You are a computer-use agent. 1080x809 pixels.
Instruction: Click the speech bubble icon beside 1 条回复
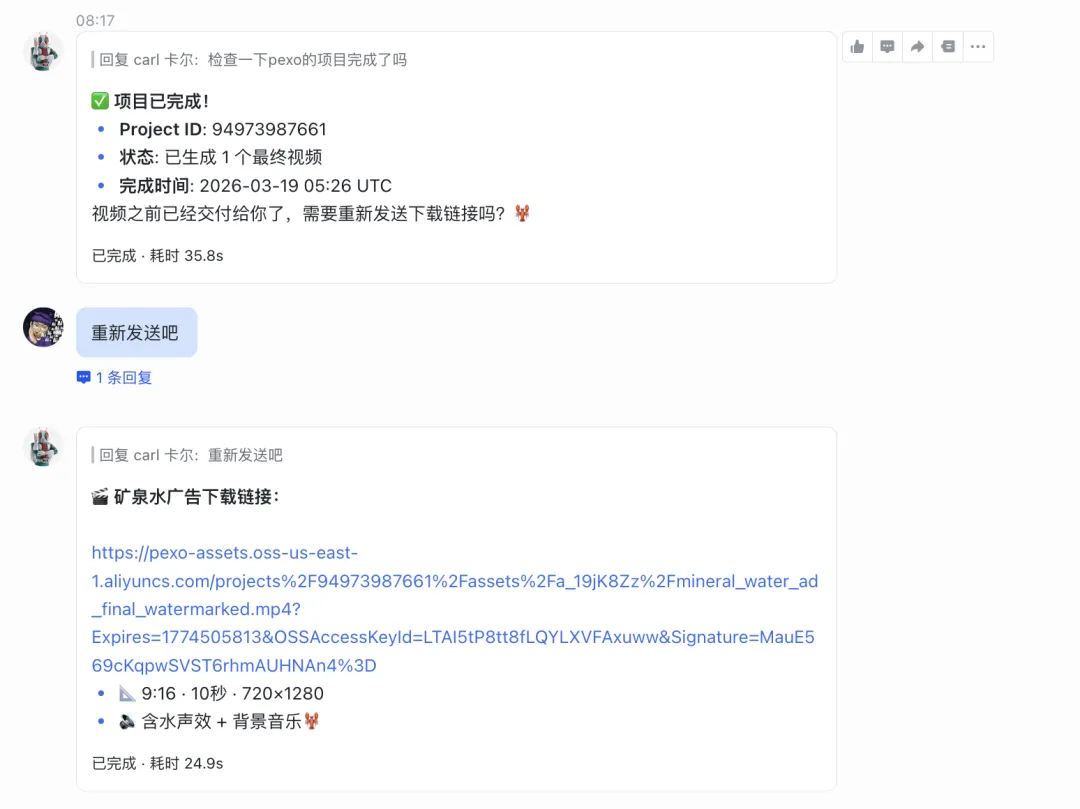83,377
